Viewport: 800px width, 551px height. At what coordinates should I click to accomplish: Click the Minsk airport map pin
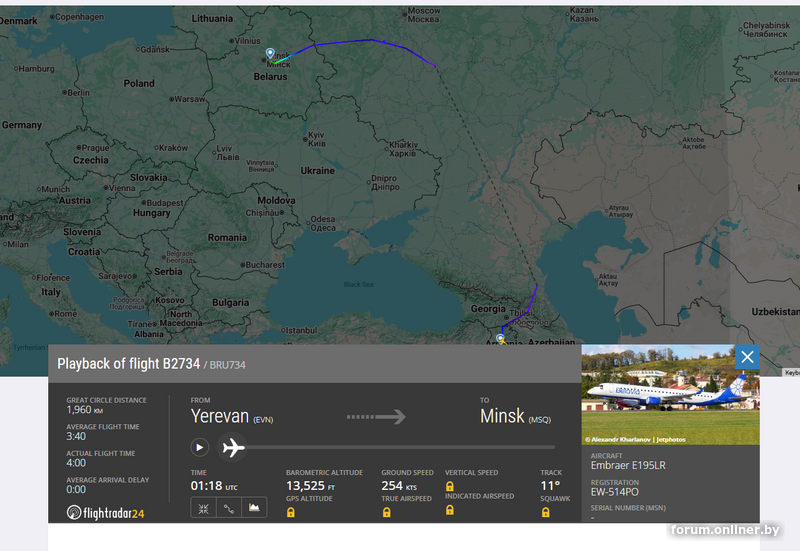[270, 53]
